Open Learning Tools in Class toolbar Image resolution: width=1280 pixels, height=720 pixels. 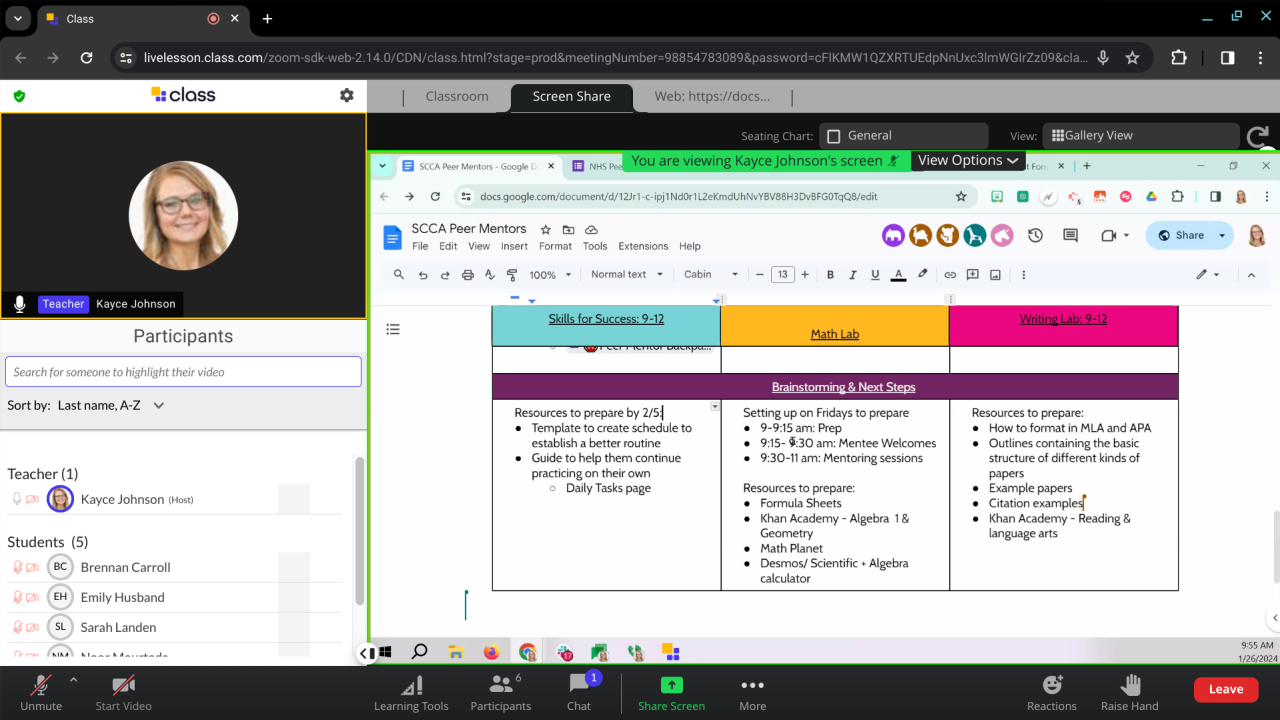point(411,692)
